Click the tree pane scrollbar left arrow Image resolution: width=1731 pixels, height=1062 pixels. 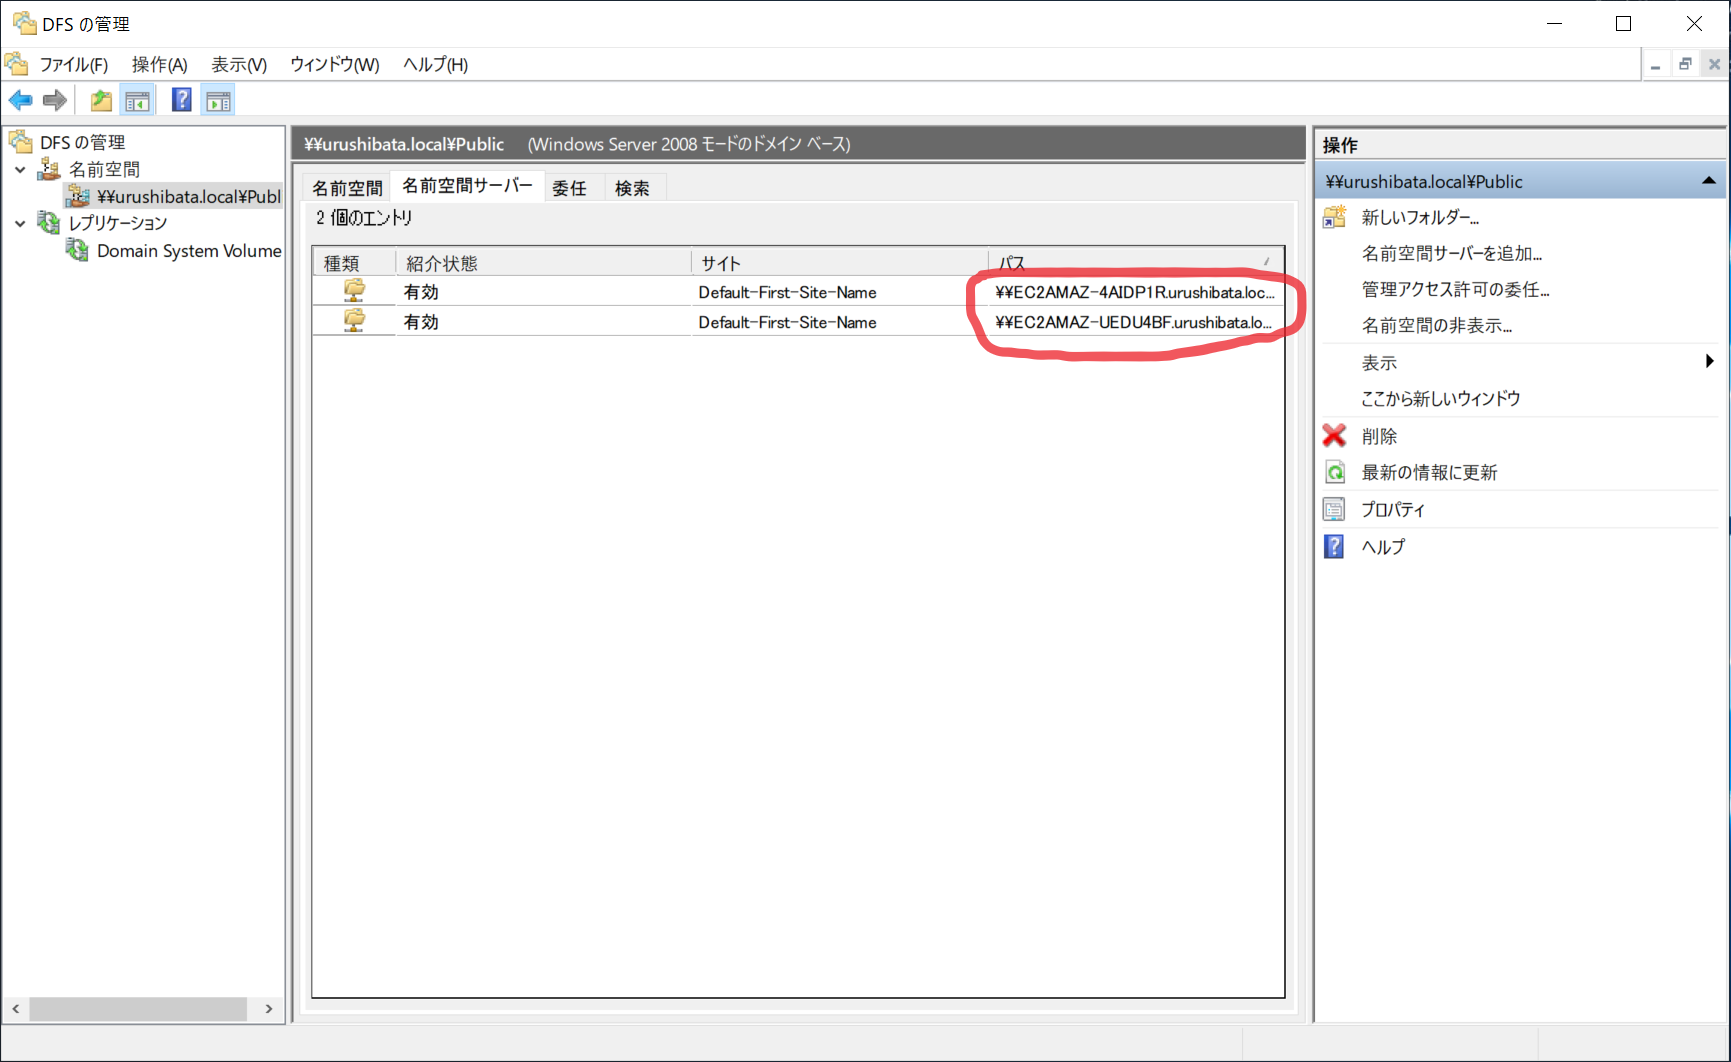pos(16,1009)
